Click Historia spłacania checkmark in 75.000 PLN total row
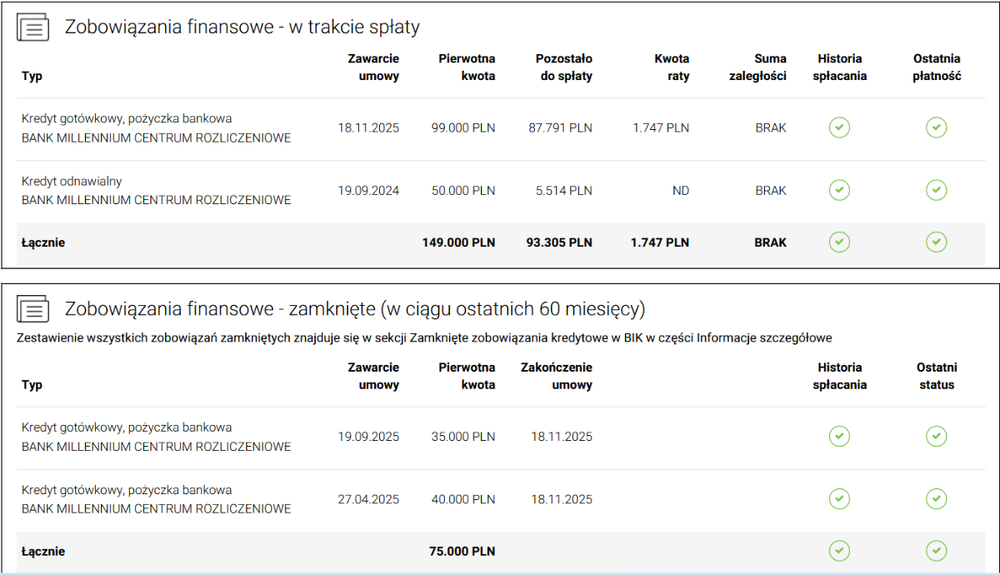 839,551
